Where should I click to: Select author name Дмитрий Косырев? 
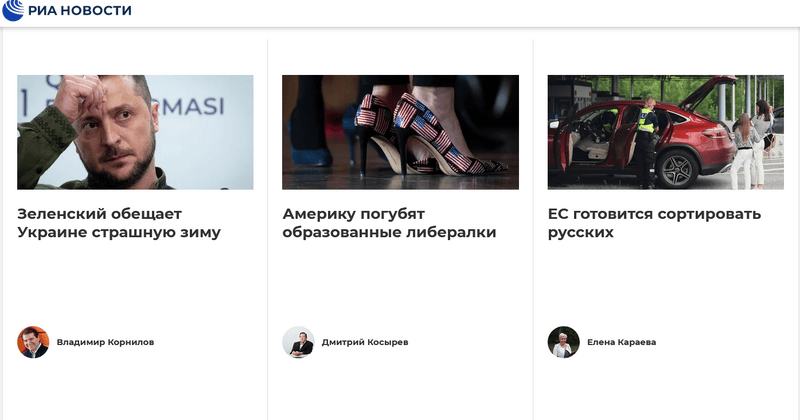(x=365, y=342)
